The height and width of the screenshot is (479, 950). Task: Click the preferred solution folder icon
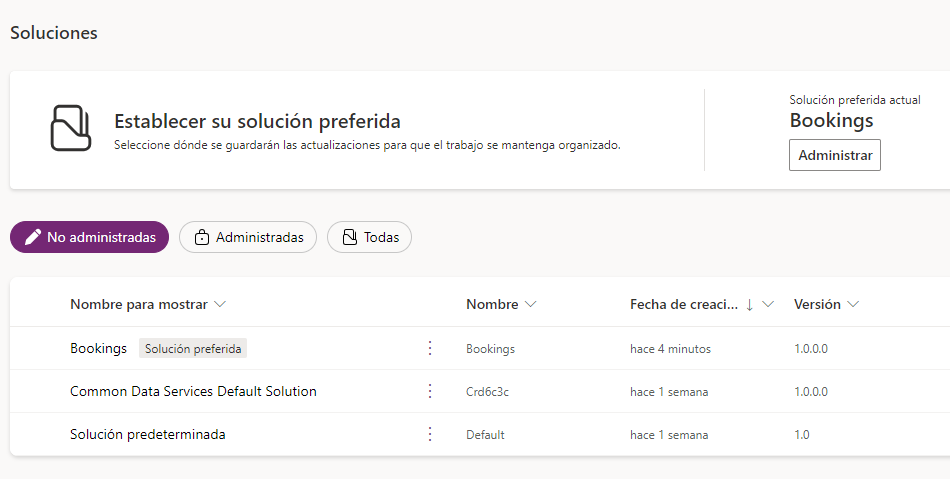click(72, 127)
